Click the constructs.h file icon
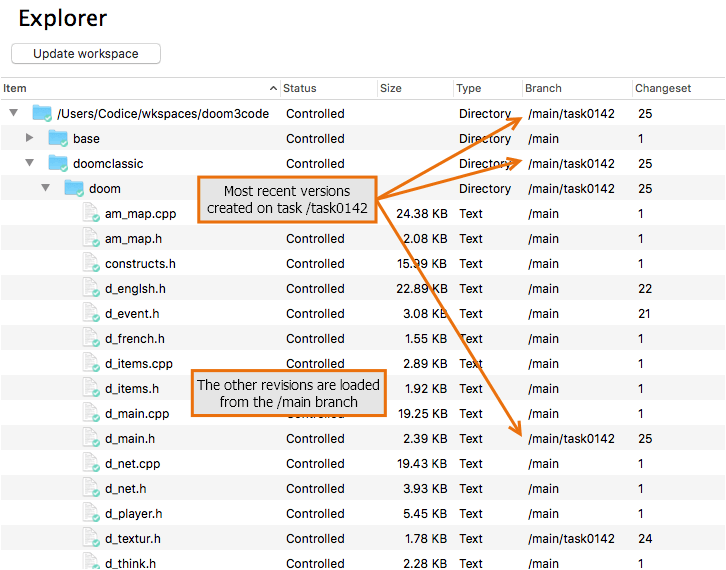 (91, 263)
